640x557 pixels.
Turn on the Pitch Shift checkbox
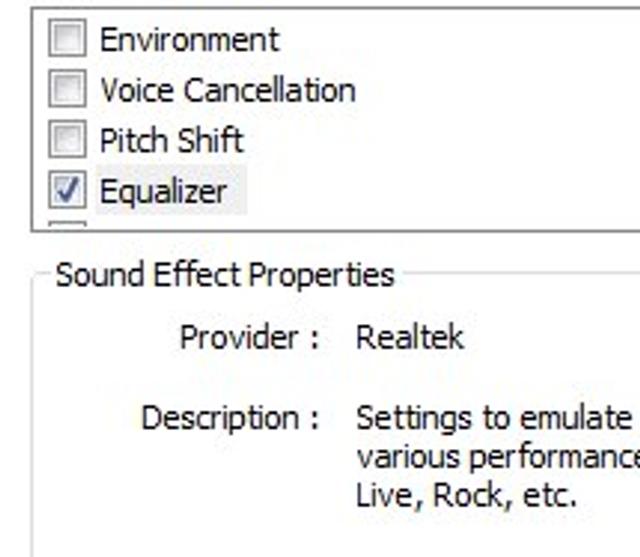[x=67, y=140]
